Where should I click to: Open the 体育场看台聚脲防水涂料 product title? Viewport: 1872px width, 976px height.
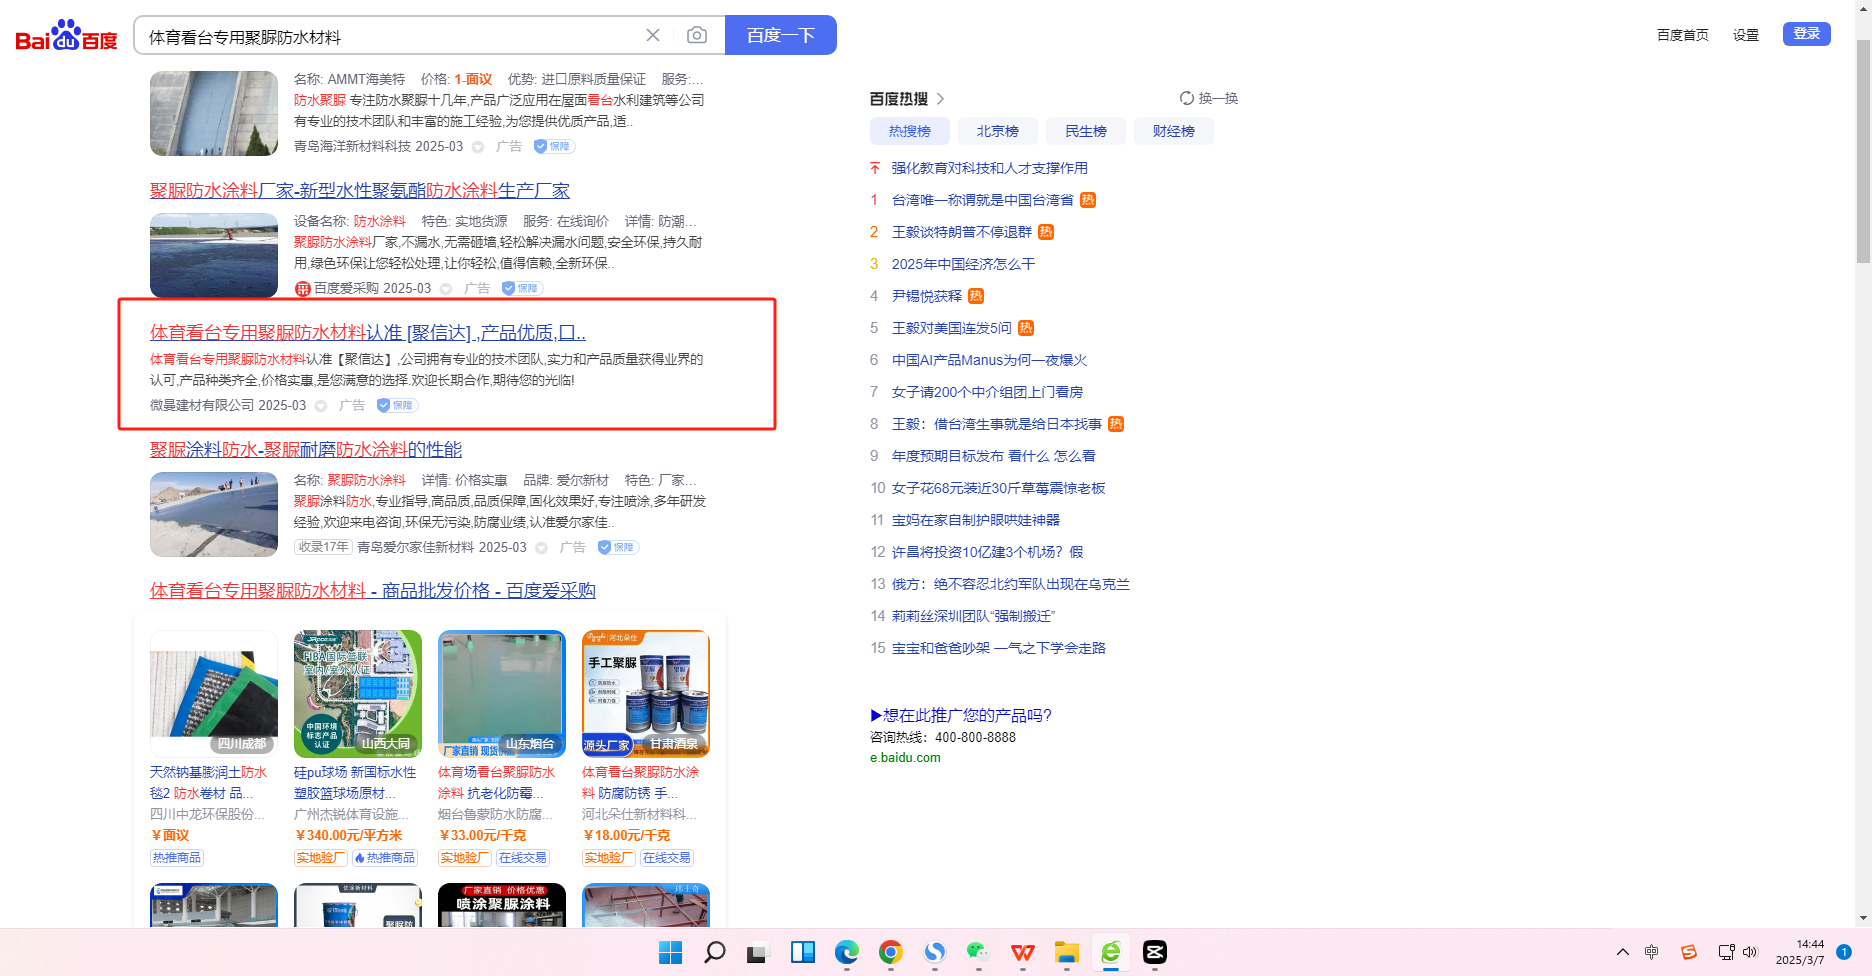click(x=497, y=782)
